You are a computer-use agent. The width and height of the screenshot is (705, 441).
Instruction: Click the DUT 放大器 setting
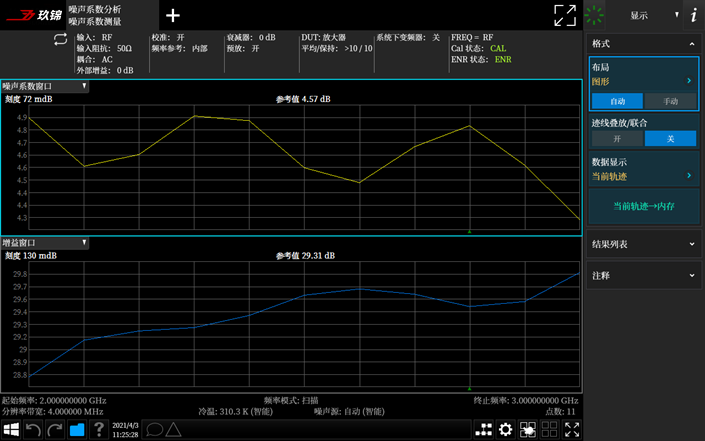[x=324, y=38]
